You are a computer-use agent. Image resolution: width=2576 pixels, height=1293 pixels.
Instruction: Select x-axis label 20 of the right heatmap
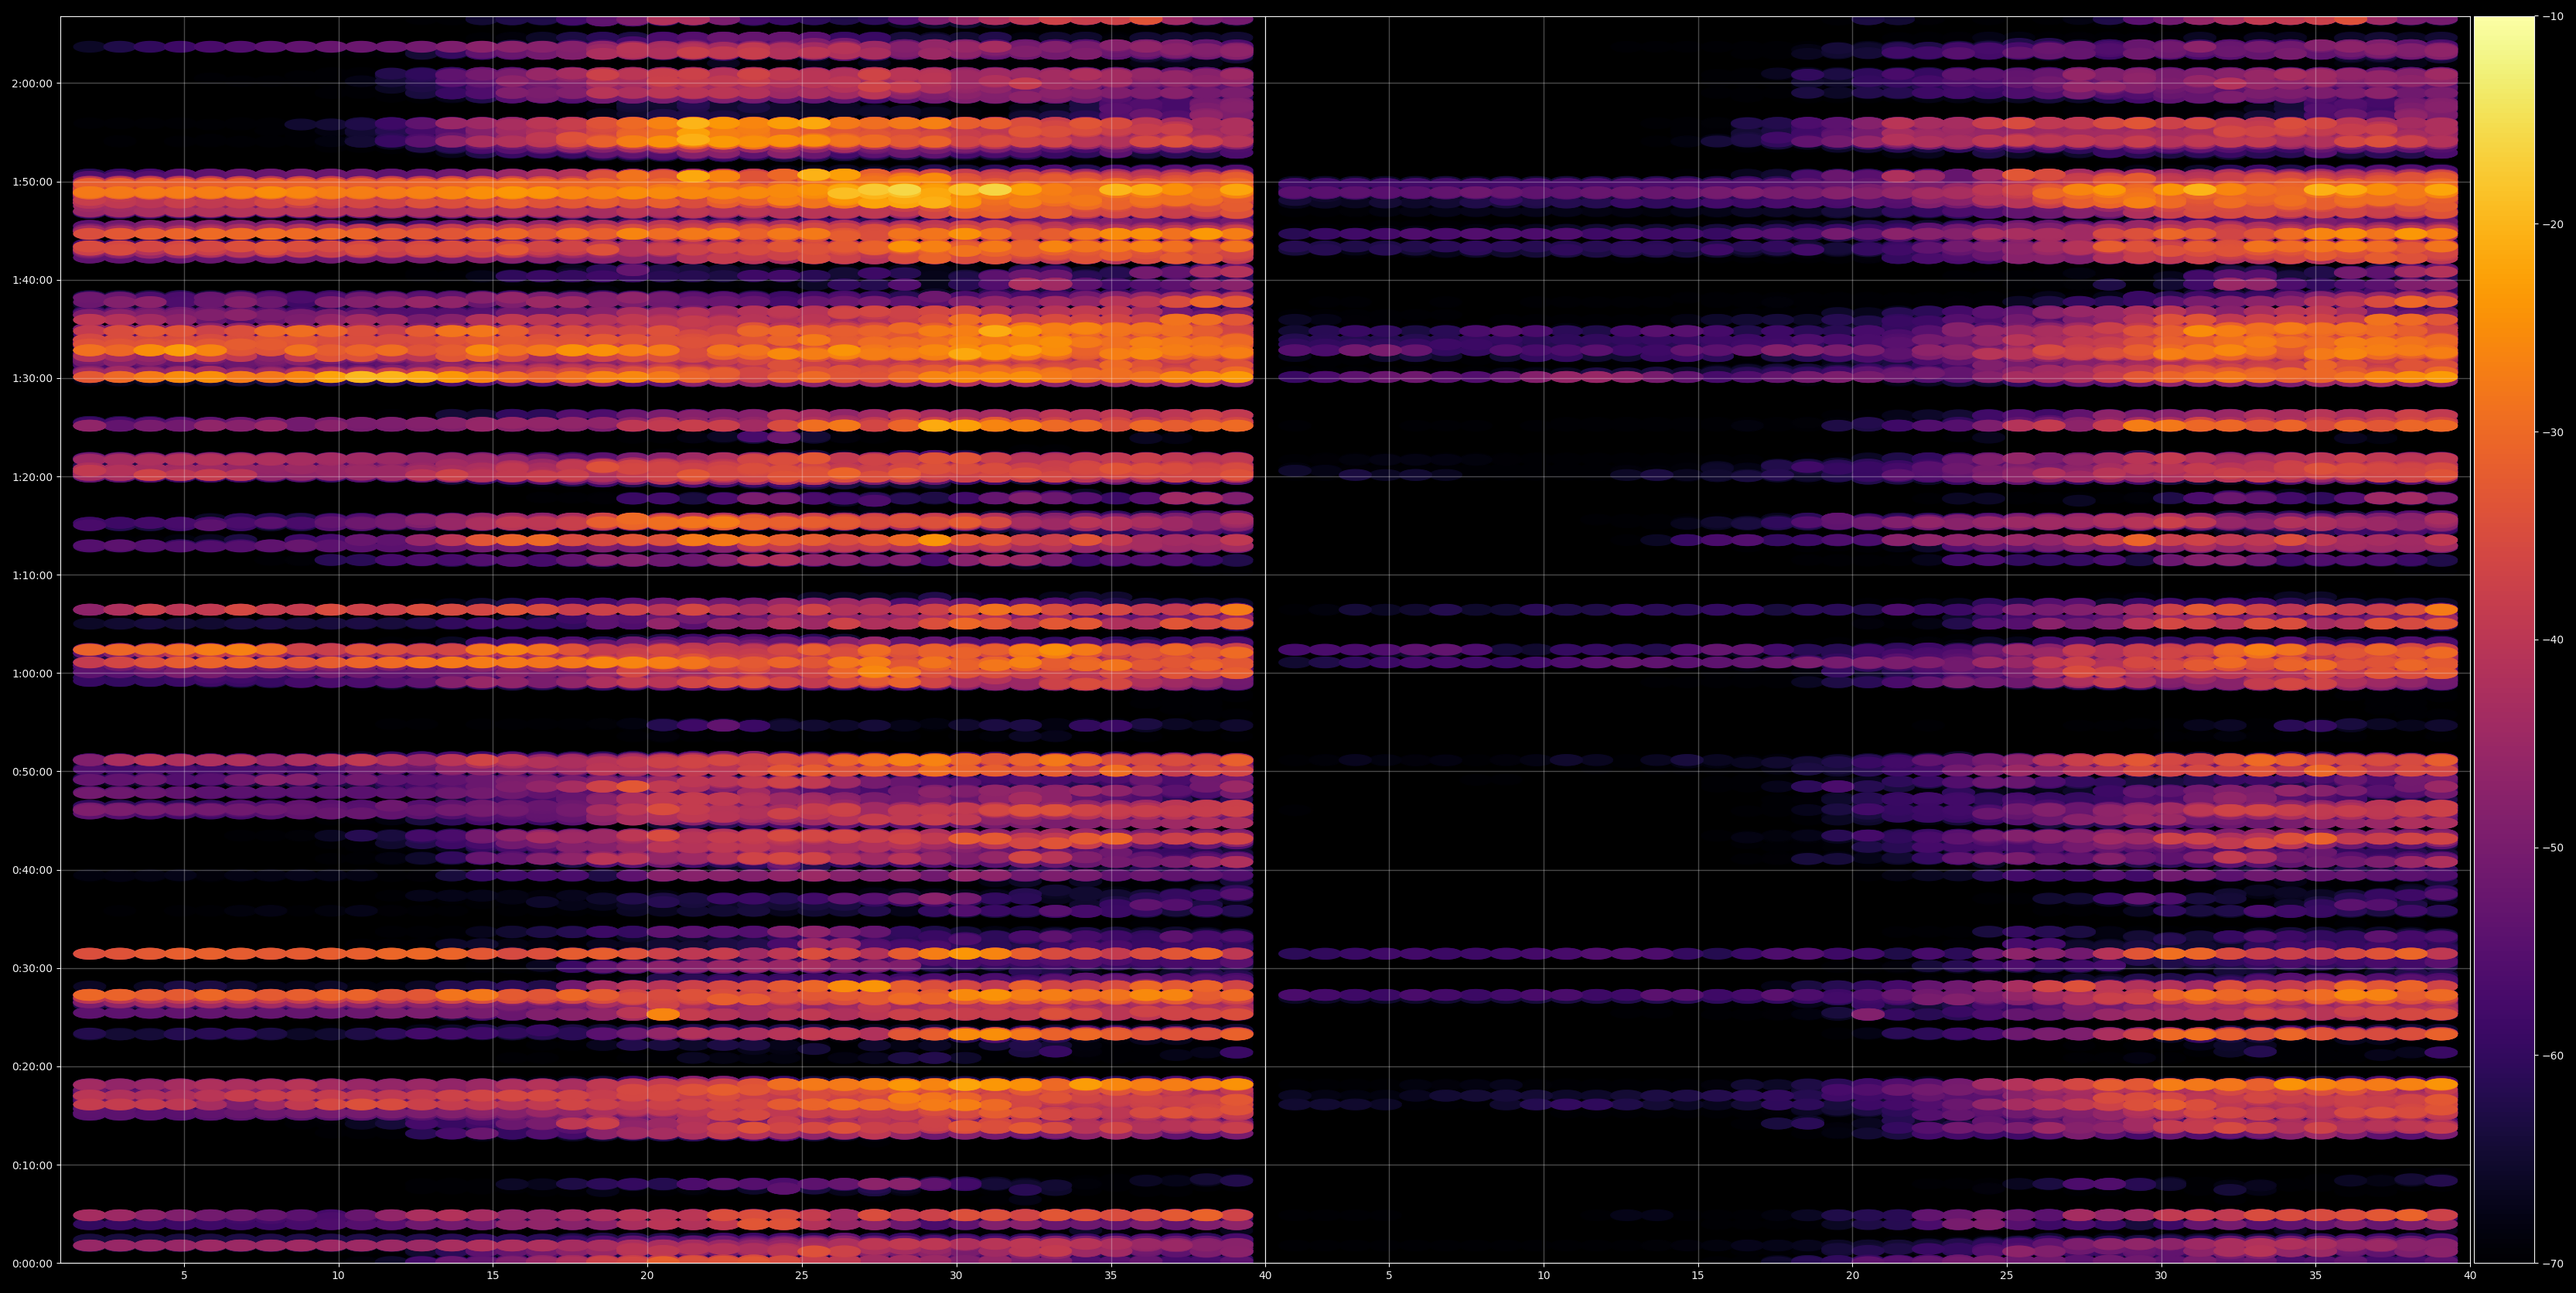coord(1852,1276)
